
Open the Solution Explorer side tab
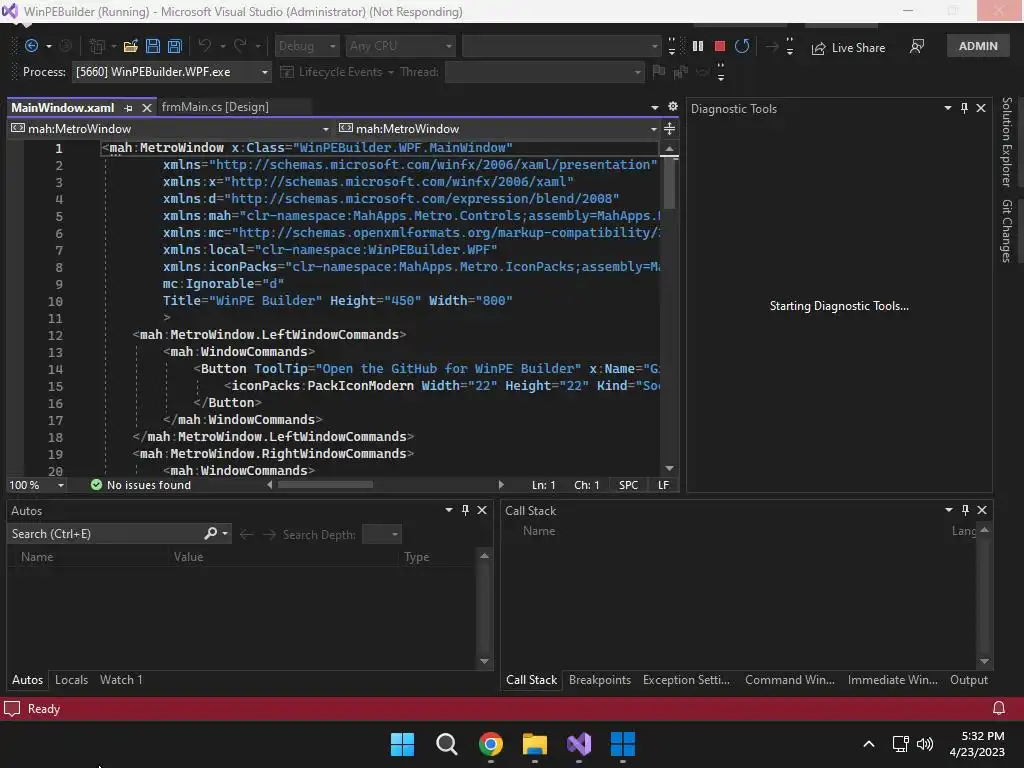coord(1007,142)
